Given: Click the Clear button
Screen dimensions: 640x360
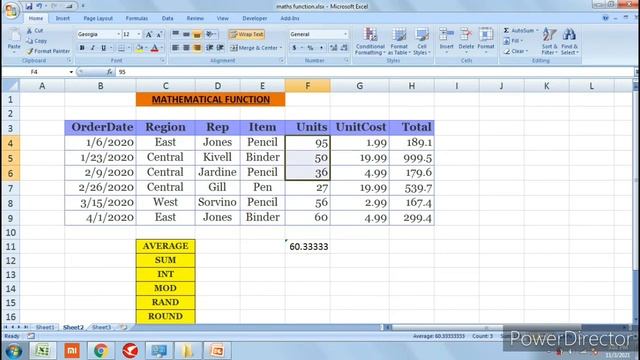Looking at the screenshot, I should (x=516, y=51).
